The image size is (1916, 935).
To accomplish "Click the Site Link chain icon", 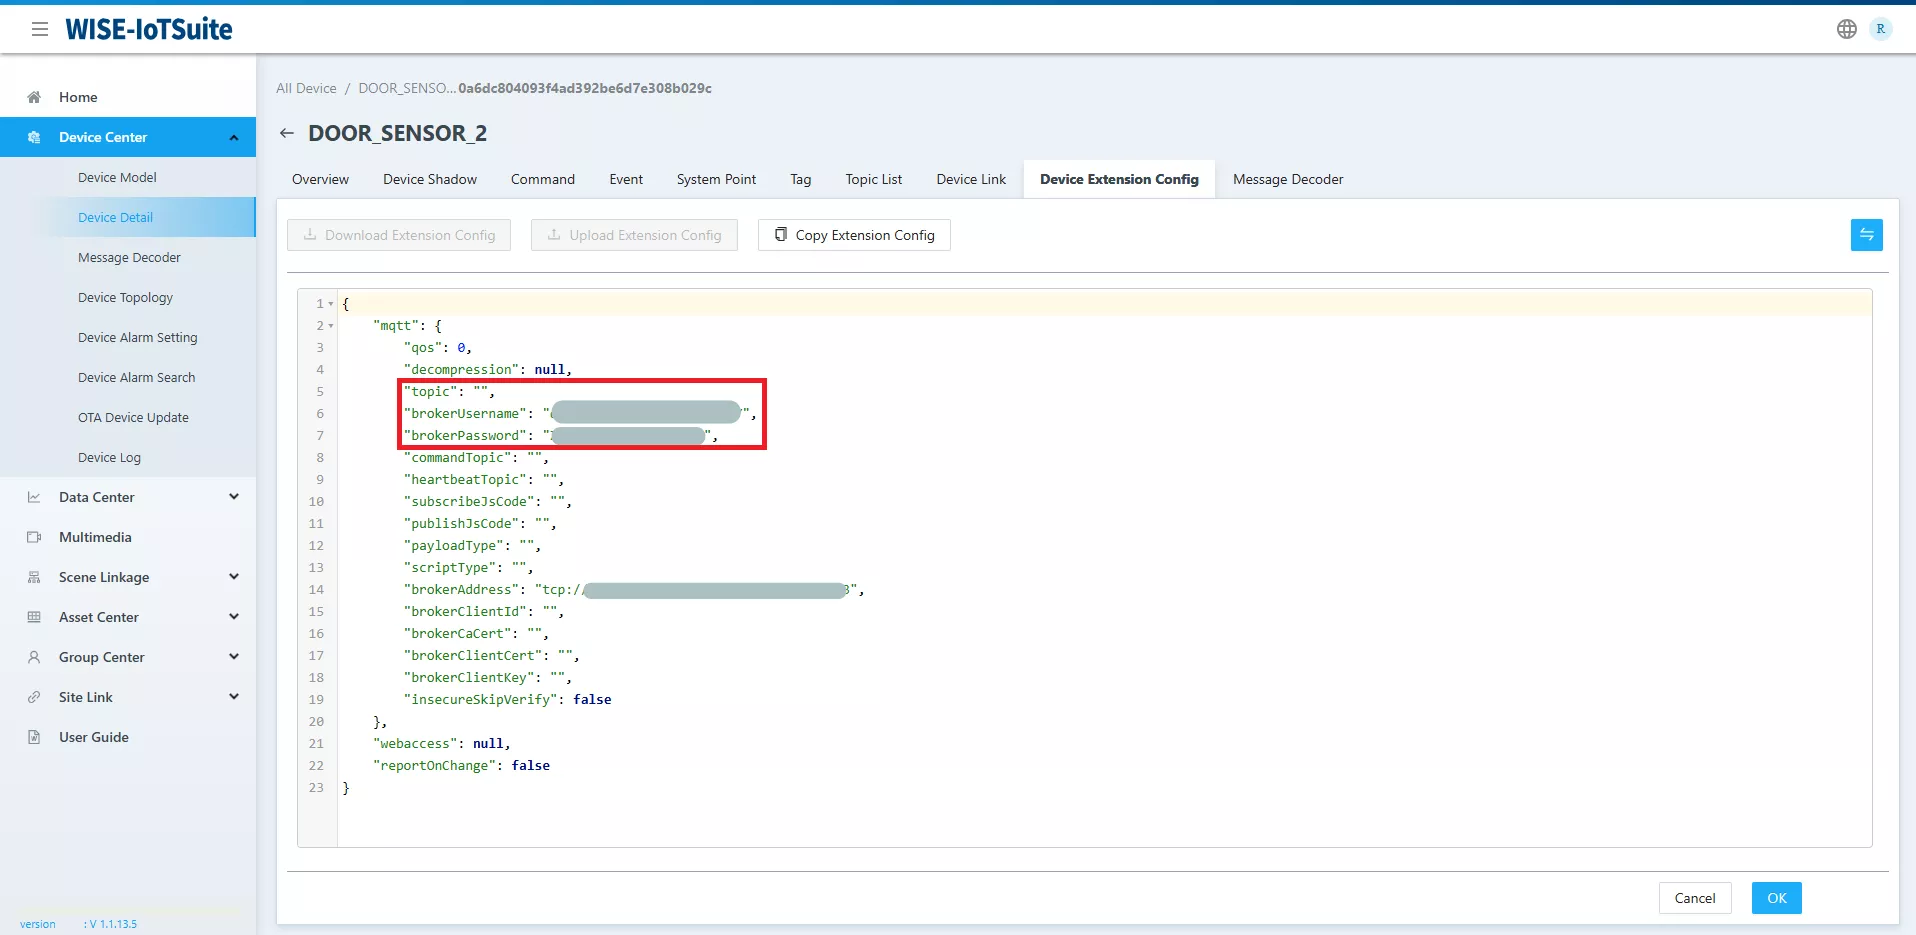I will tap(34, 697).
